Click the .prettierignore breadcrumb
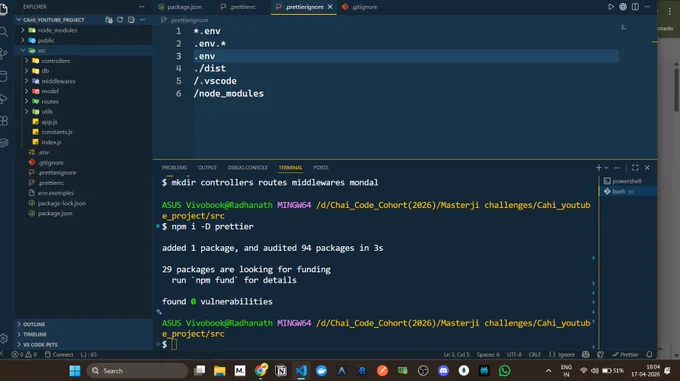Viewport: 680px width, 381px height. click(x=185, y=20)
